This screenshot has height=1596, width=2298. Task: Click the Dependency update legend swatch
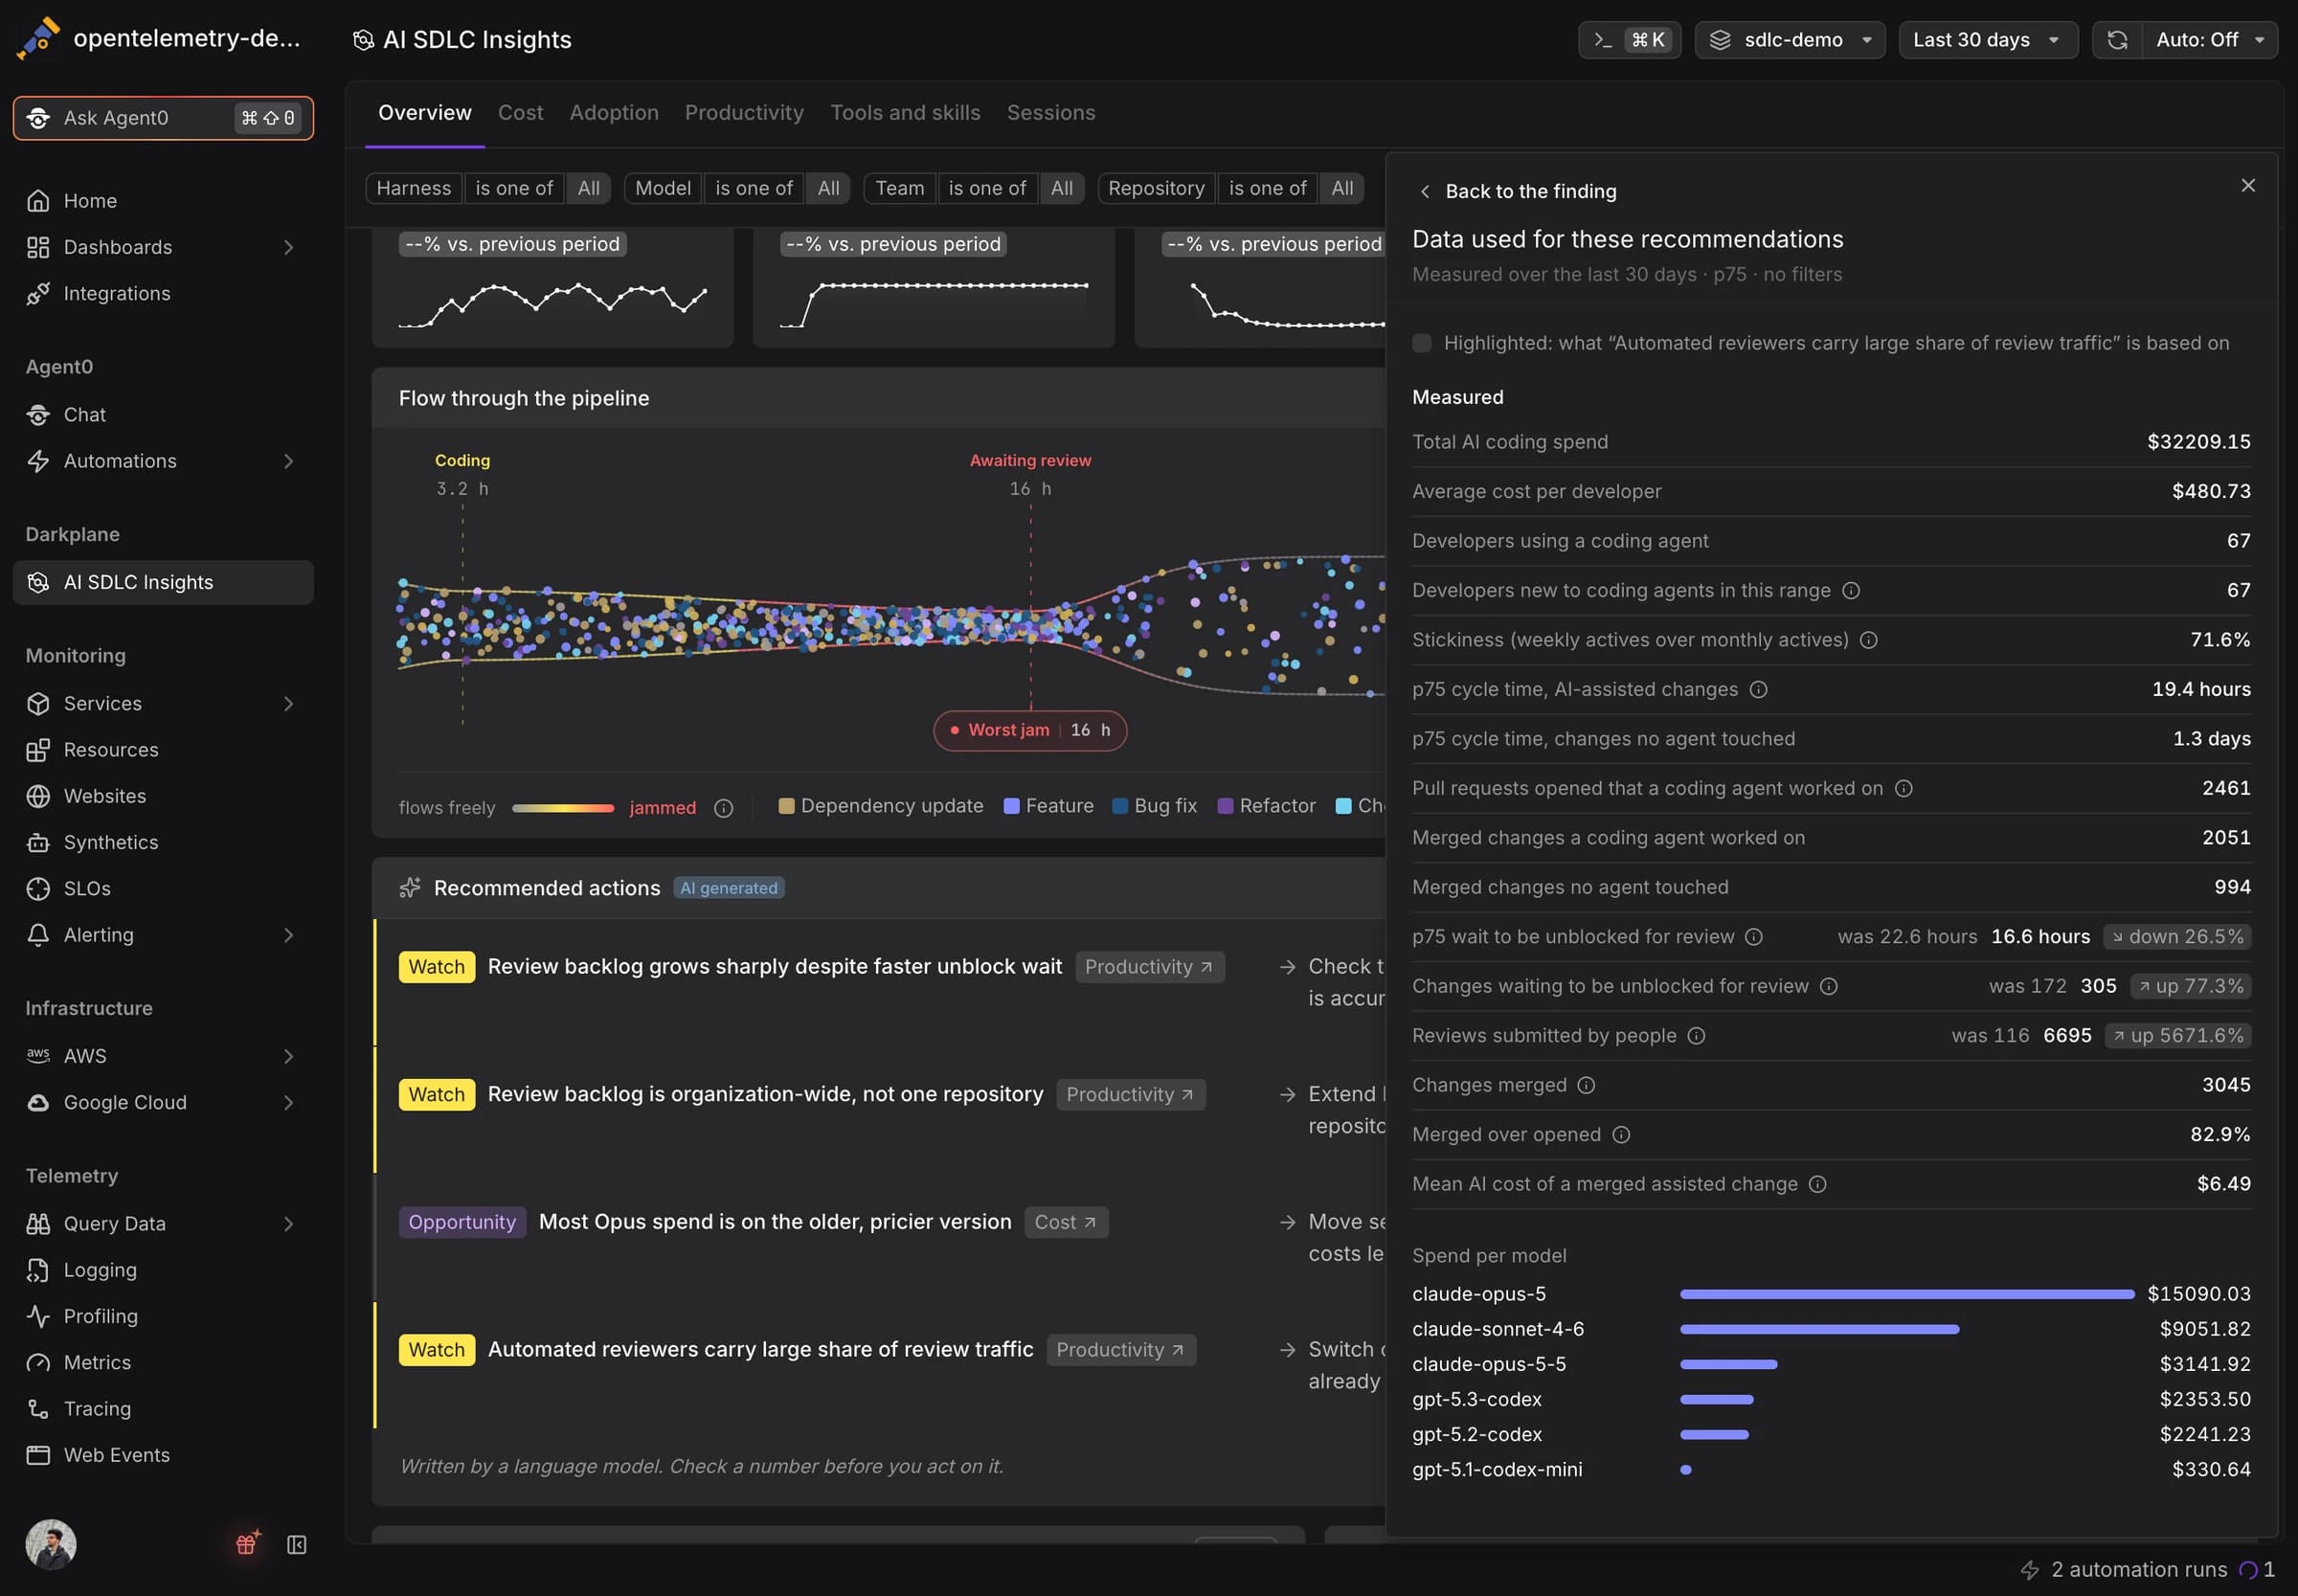tap(786, 806)
